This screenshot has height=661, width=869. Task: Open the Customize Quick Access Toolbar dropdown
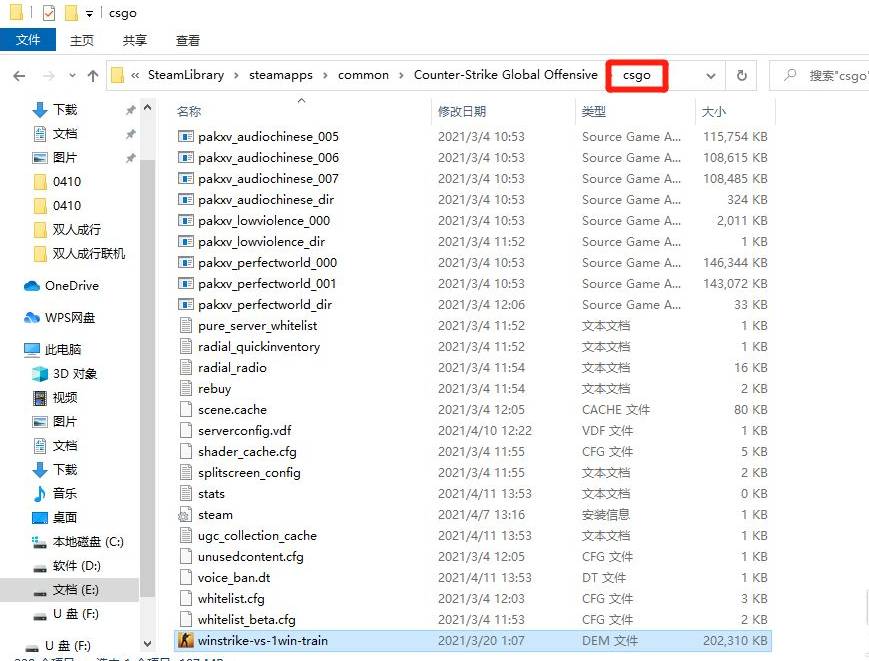[x=89, y=14]
